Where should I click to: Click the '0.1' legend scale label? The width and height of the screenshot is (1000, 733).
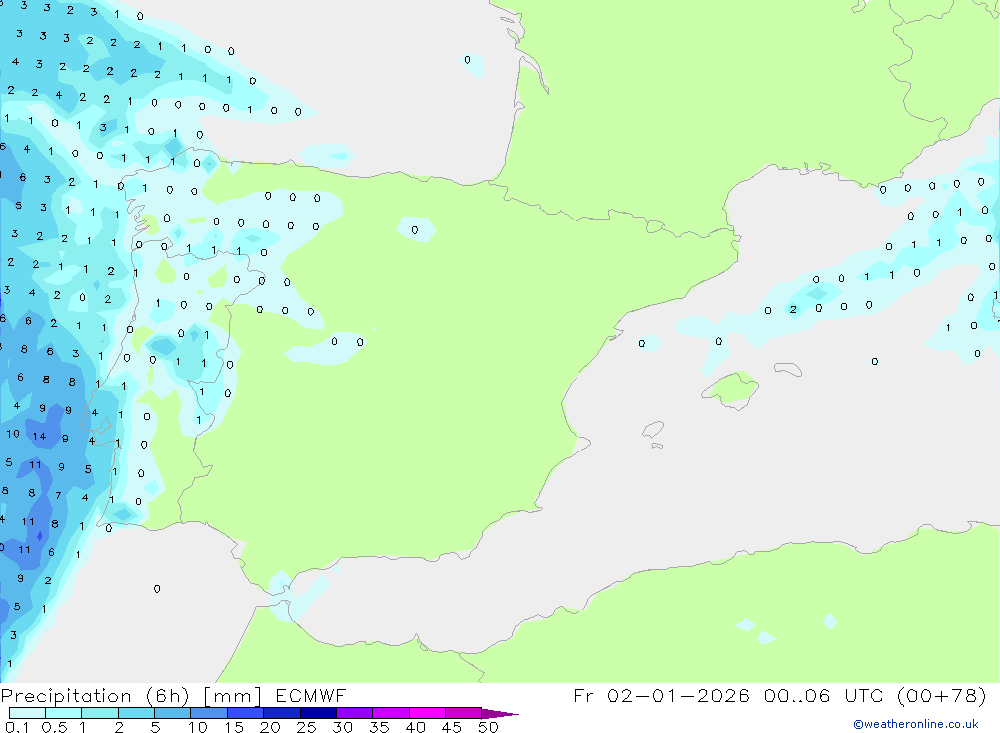click(x=17, y=727)
